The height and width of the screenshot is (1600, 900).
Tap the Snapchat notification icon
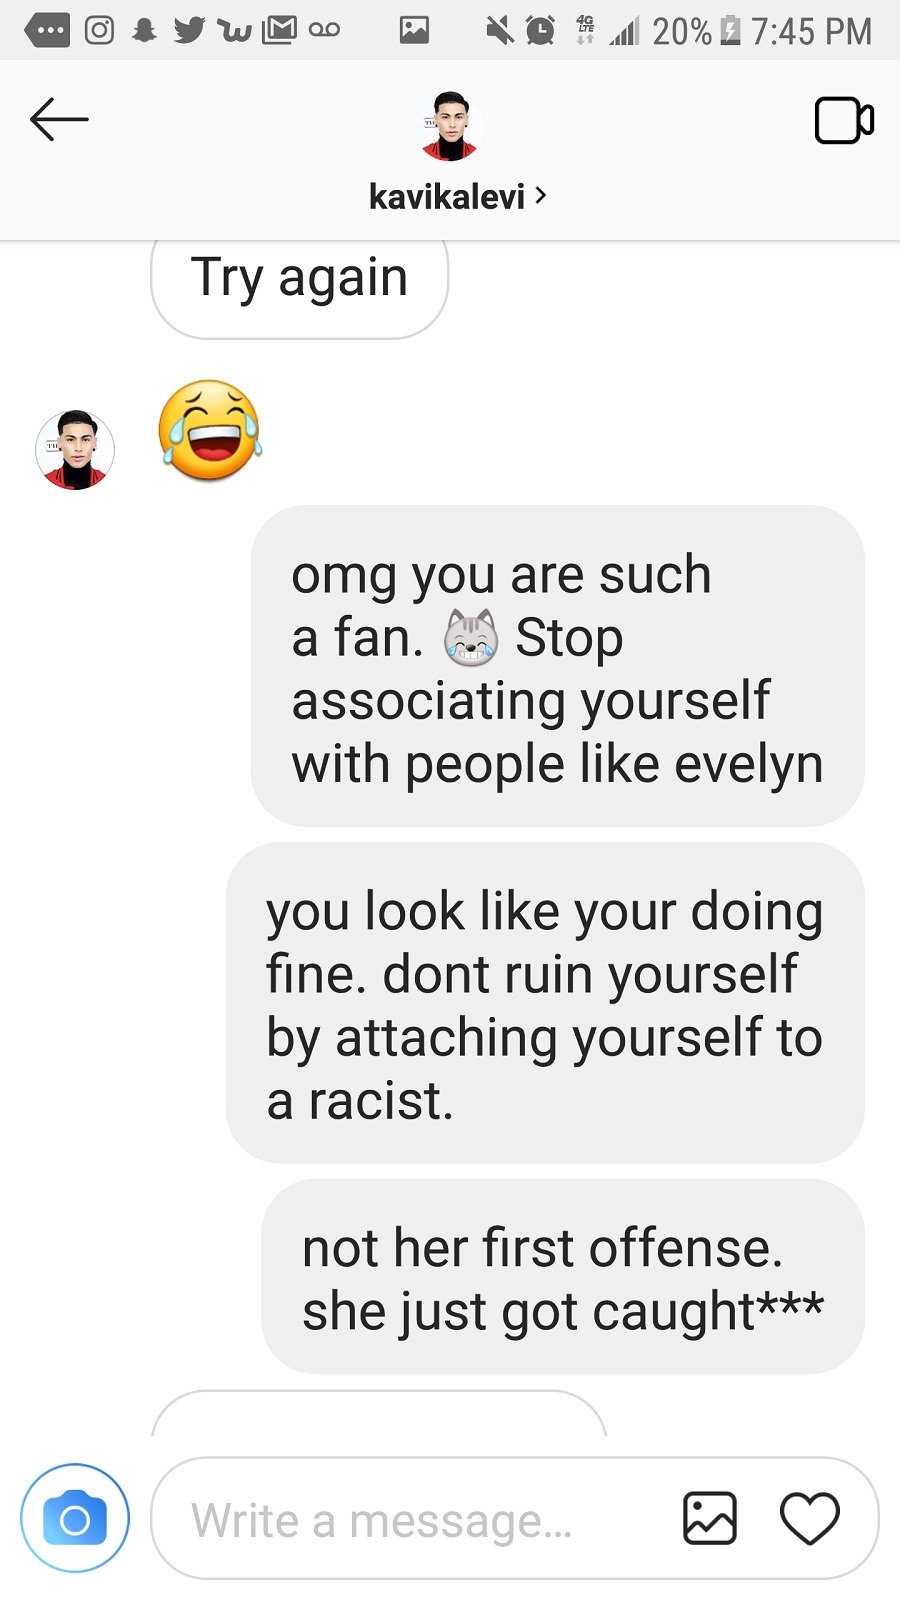pyautogui.click(x=145, y=30)
